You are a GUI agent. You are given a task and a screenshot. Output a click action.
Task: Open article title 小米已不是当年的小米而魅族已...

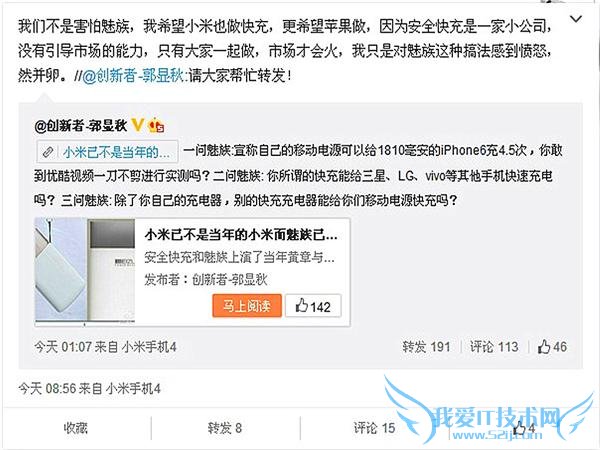(241, 234)
